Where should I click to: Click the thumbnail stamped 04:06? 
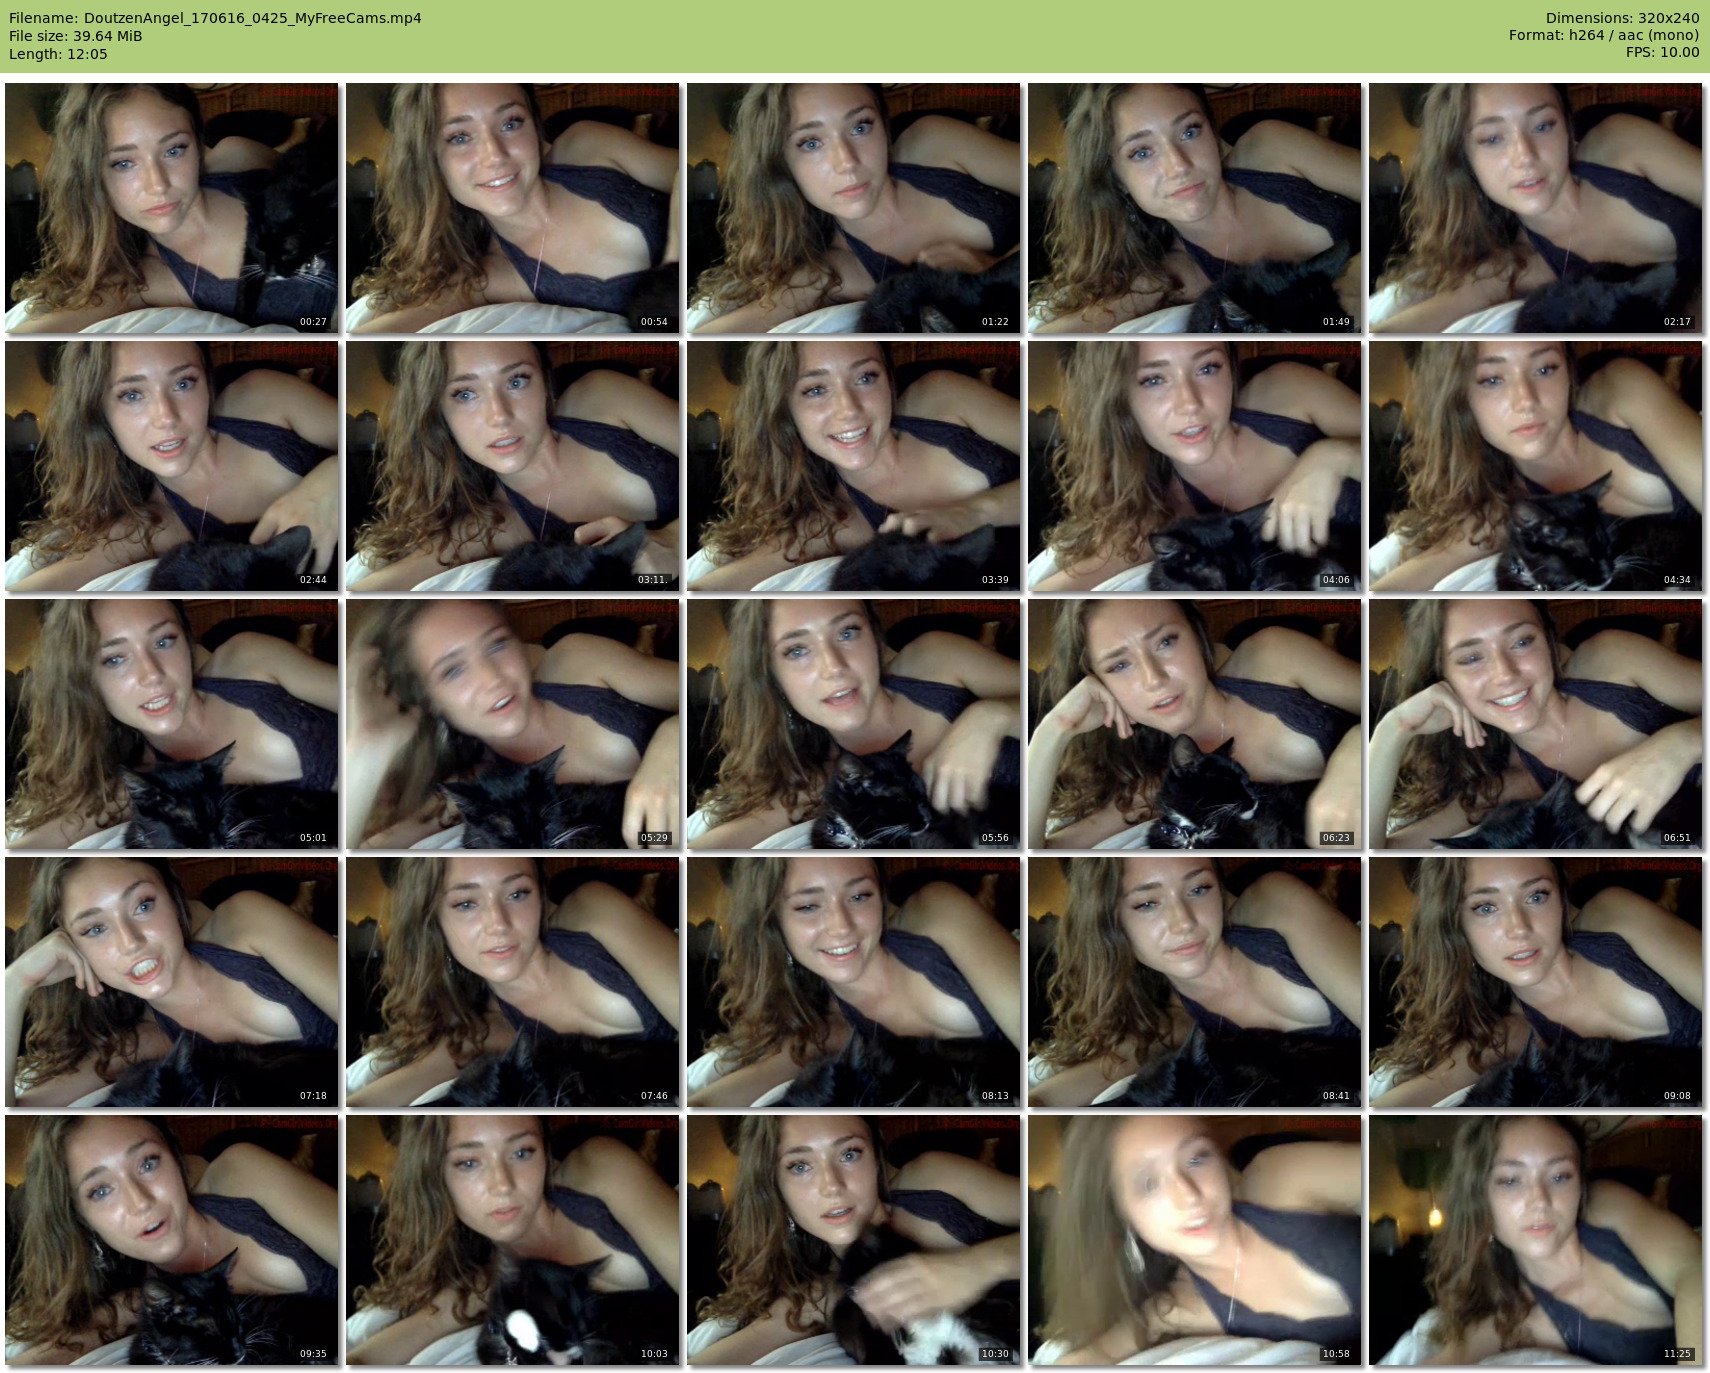coord(1195,466)
